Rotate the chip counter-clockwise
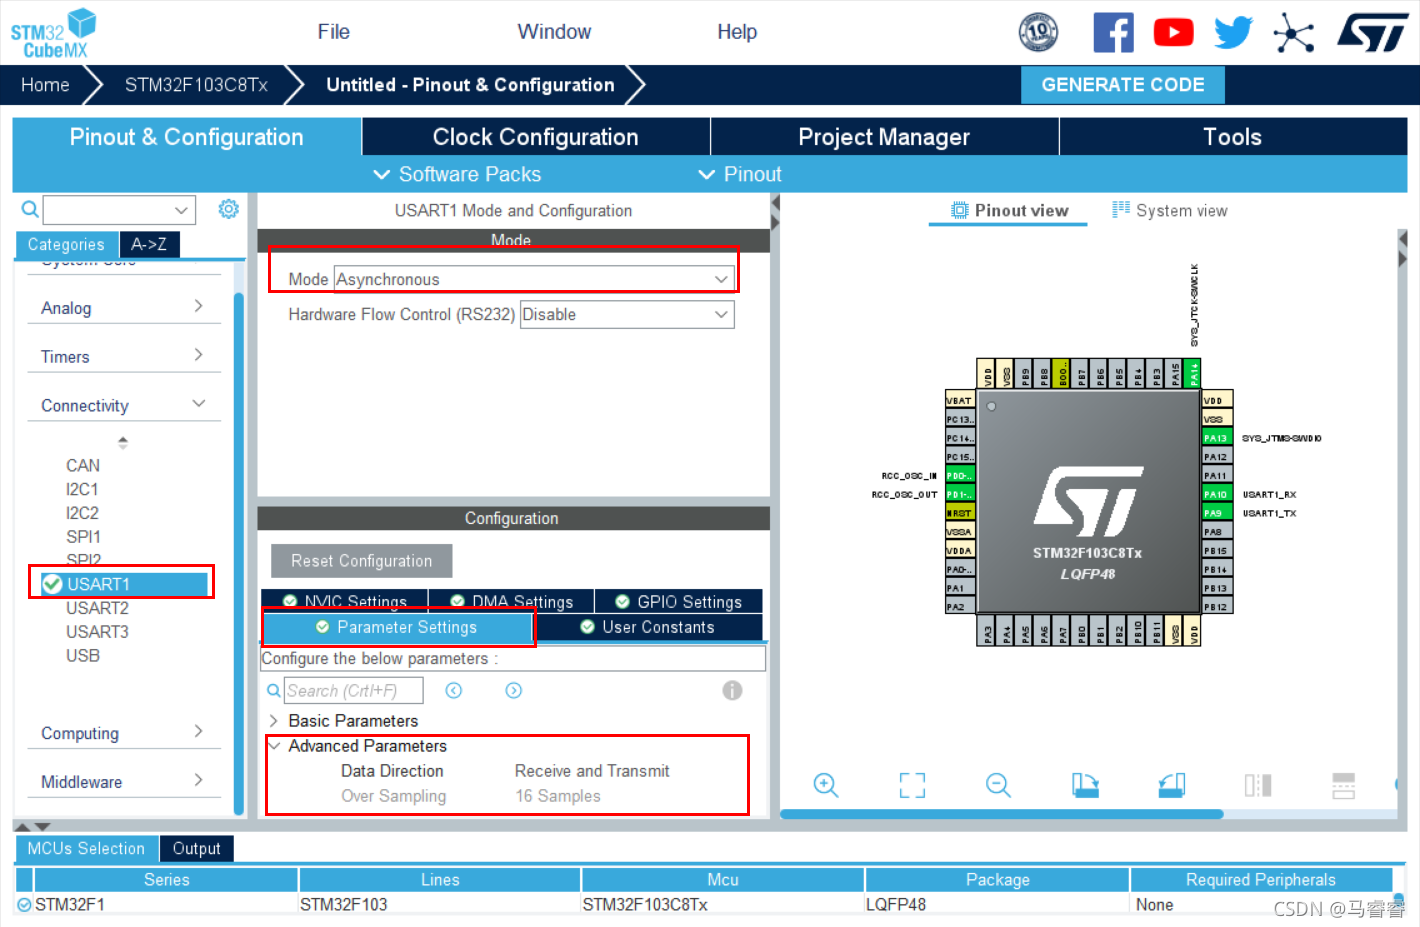 (1172, 785)
